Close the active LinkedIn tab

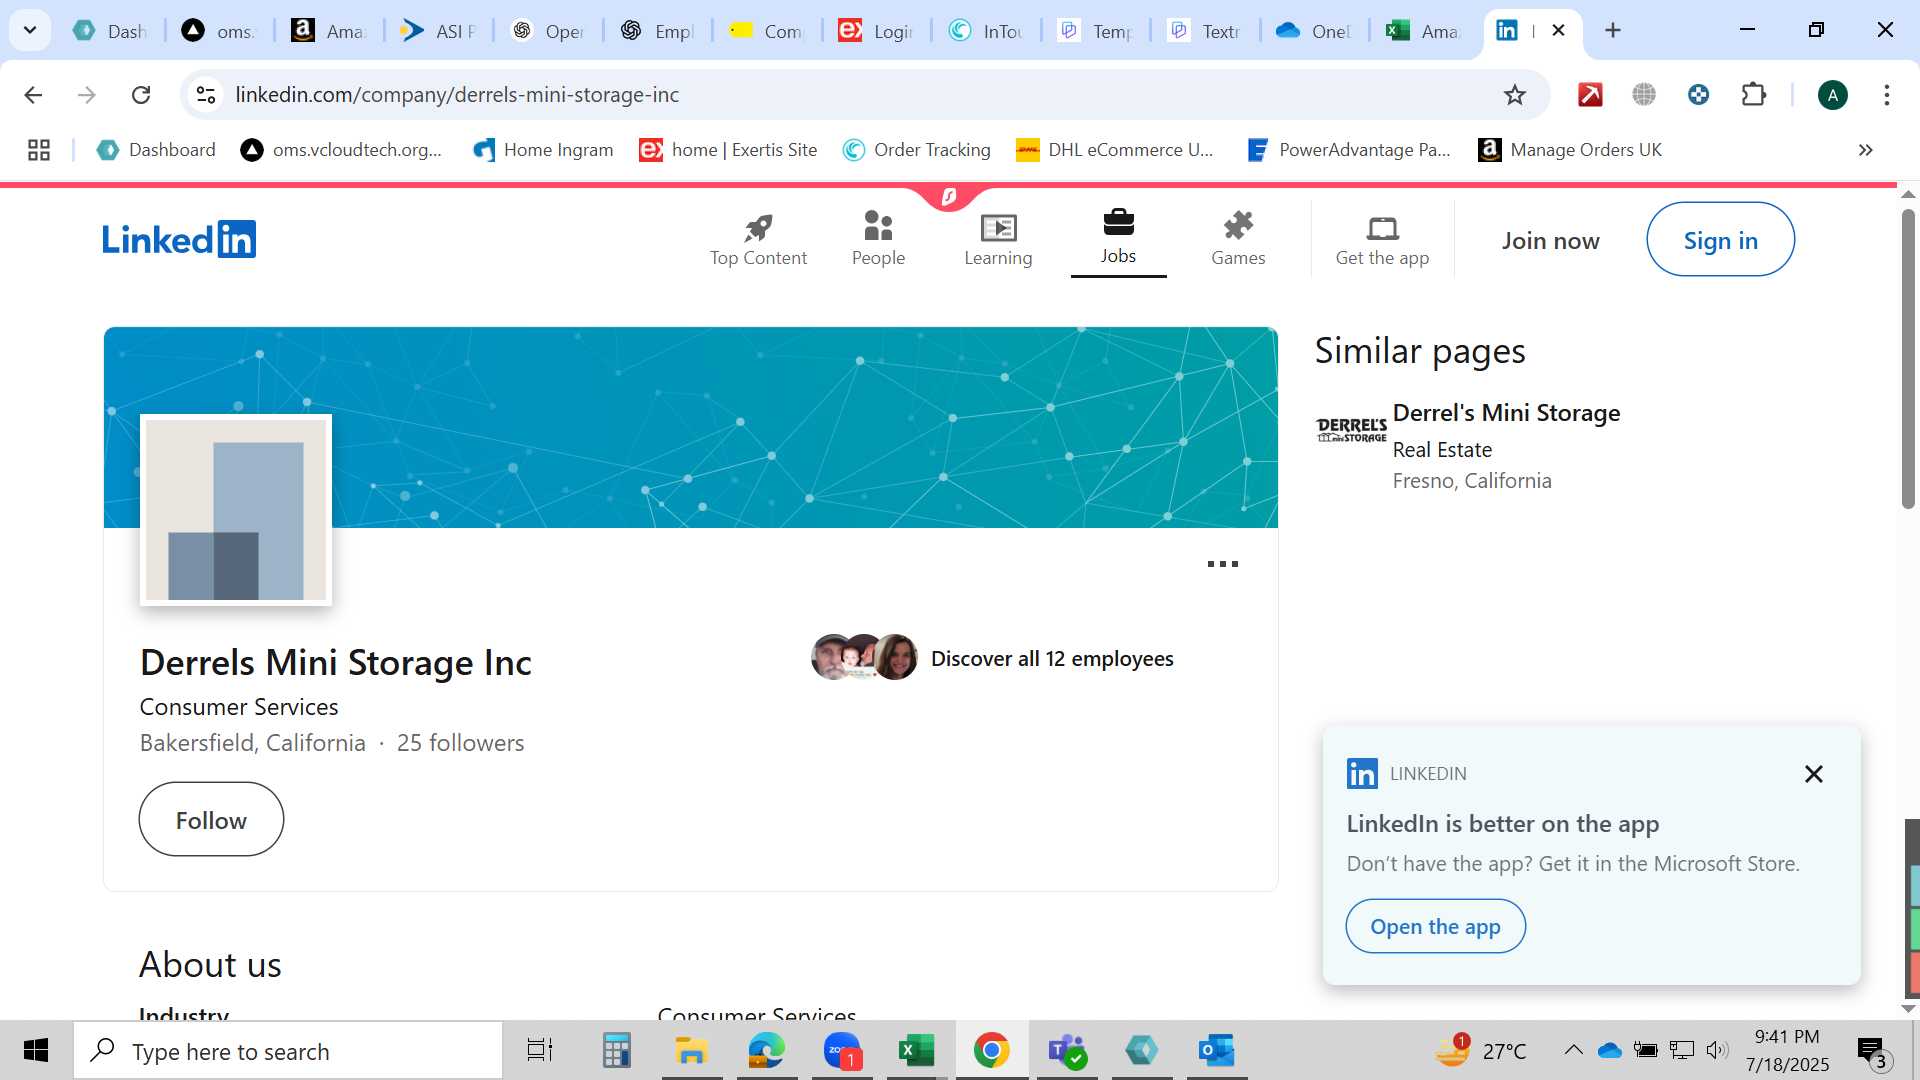click(x=1558, y=30)
